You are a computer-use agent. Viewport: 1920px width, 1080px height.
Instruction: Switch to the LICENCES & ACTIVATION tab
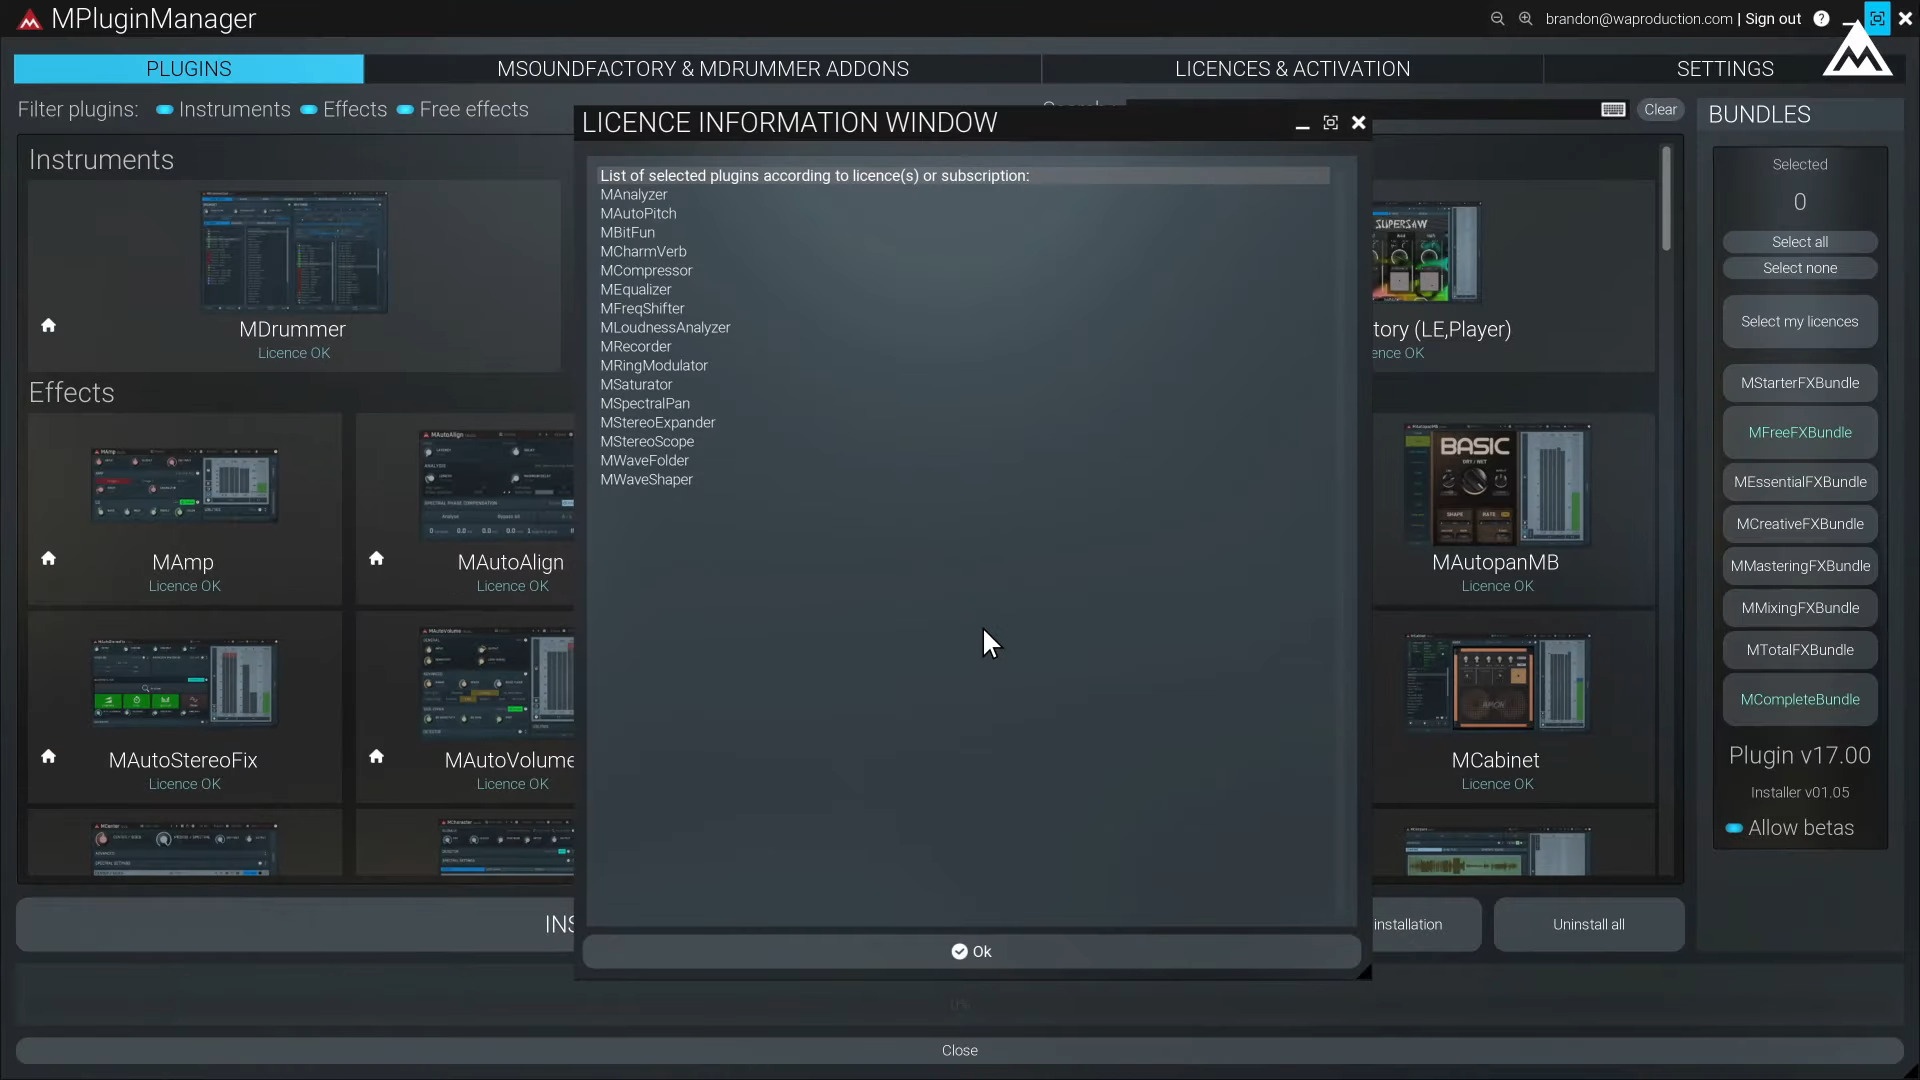1291,68
